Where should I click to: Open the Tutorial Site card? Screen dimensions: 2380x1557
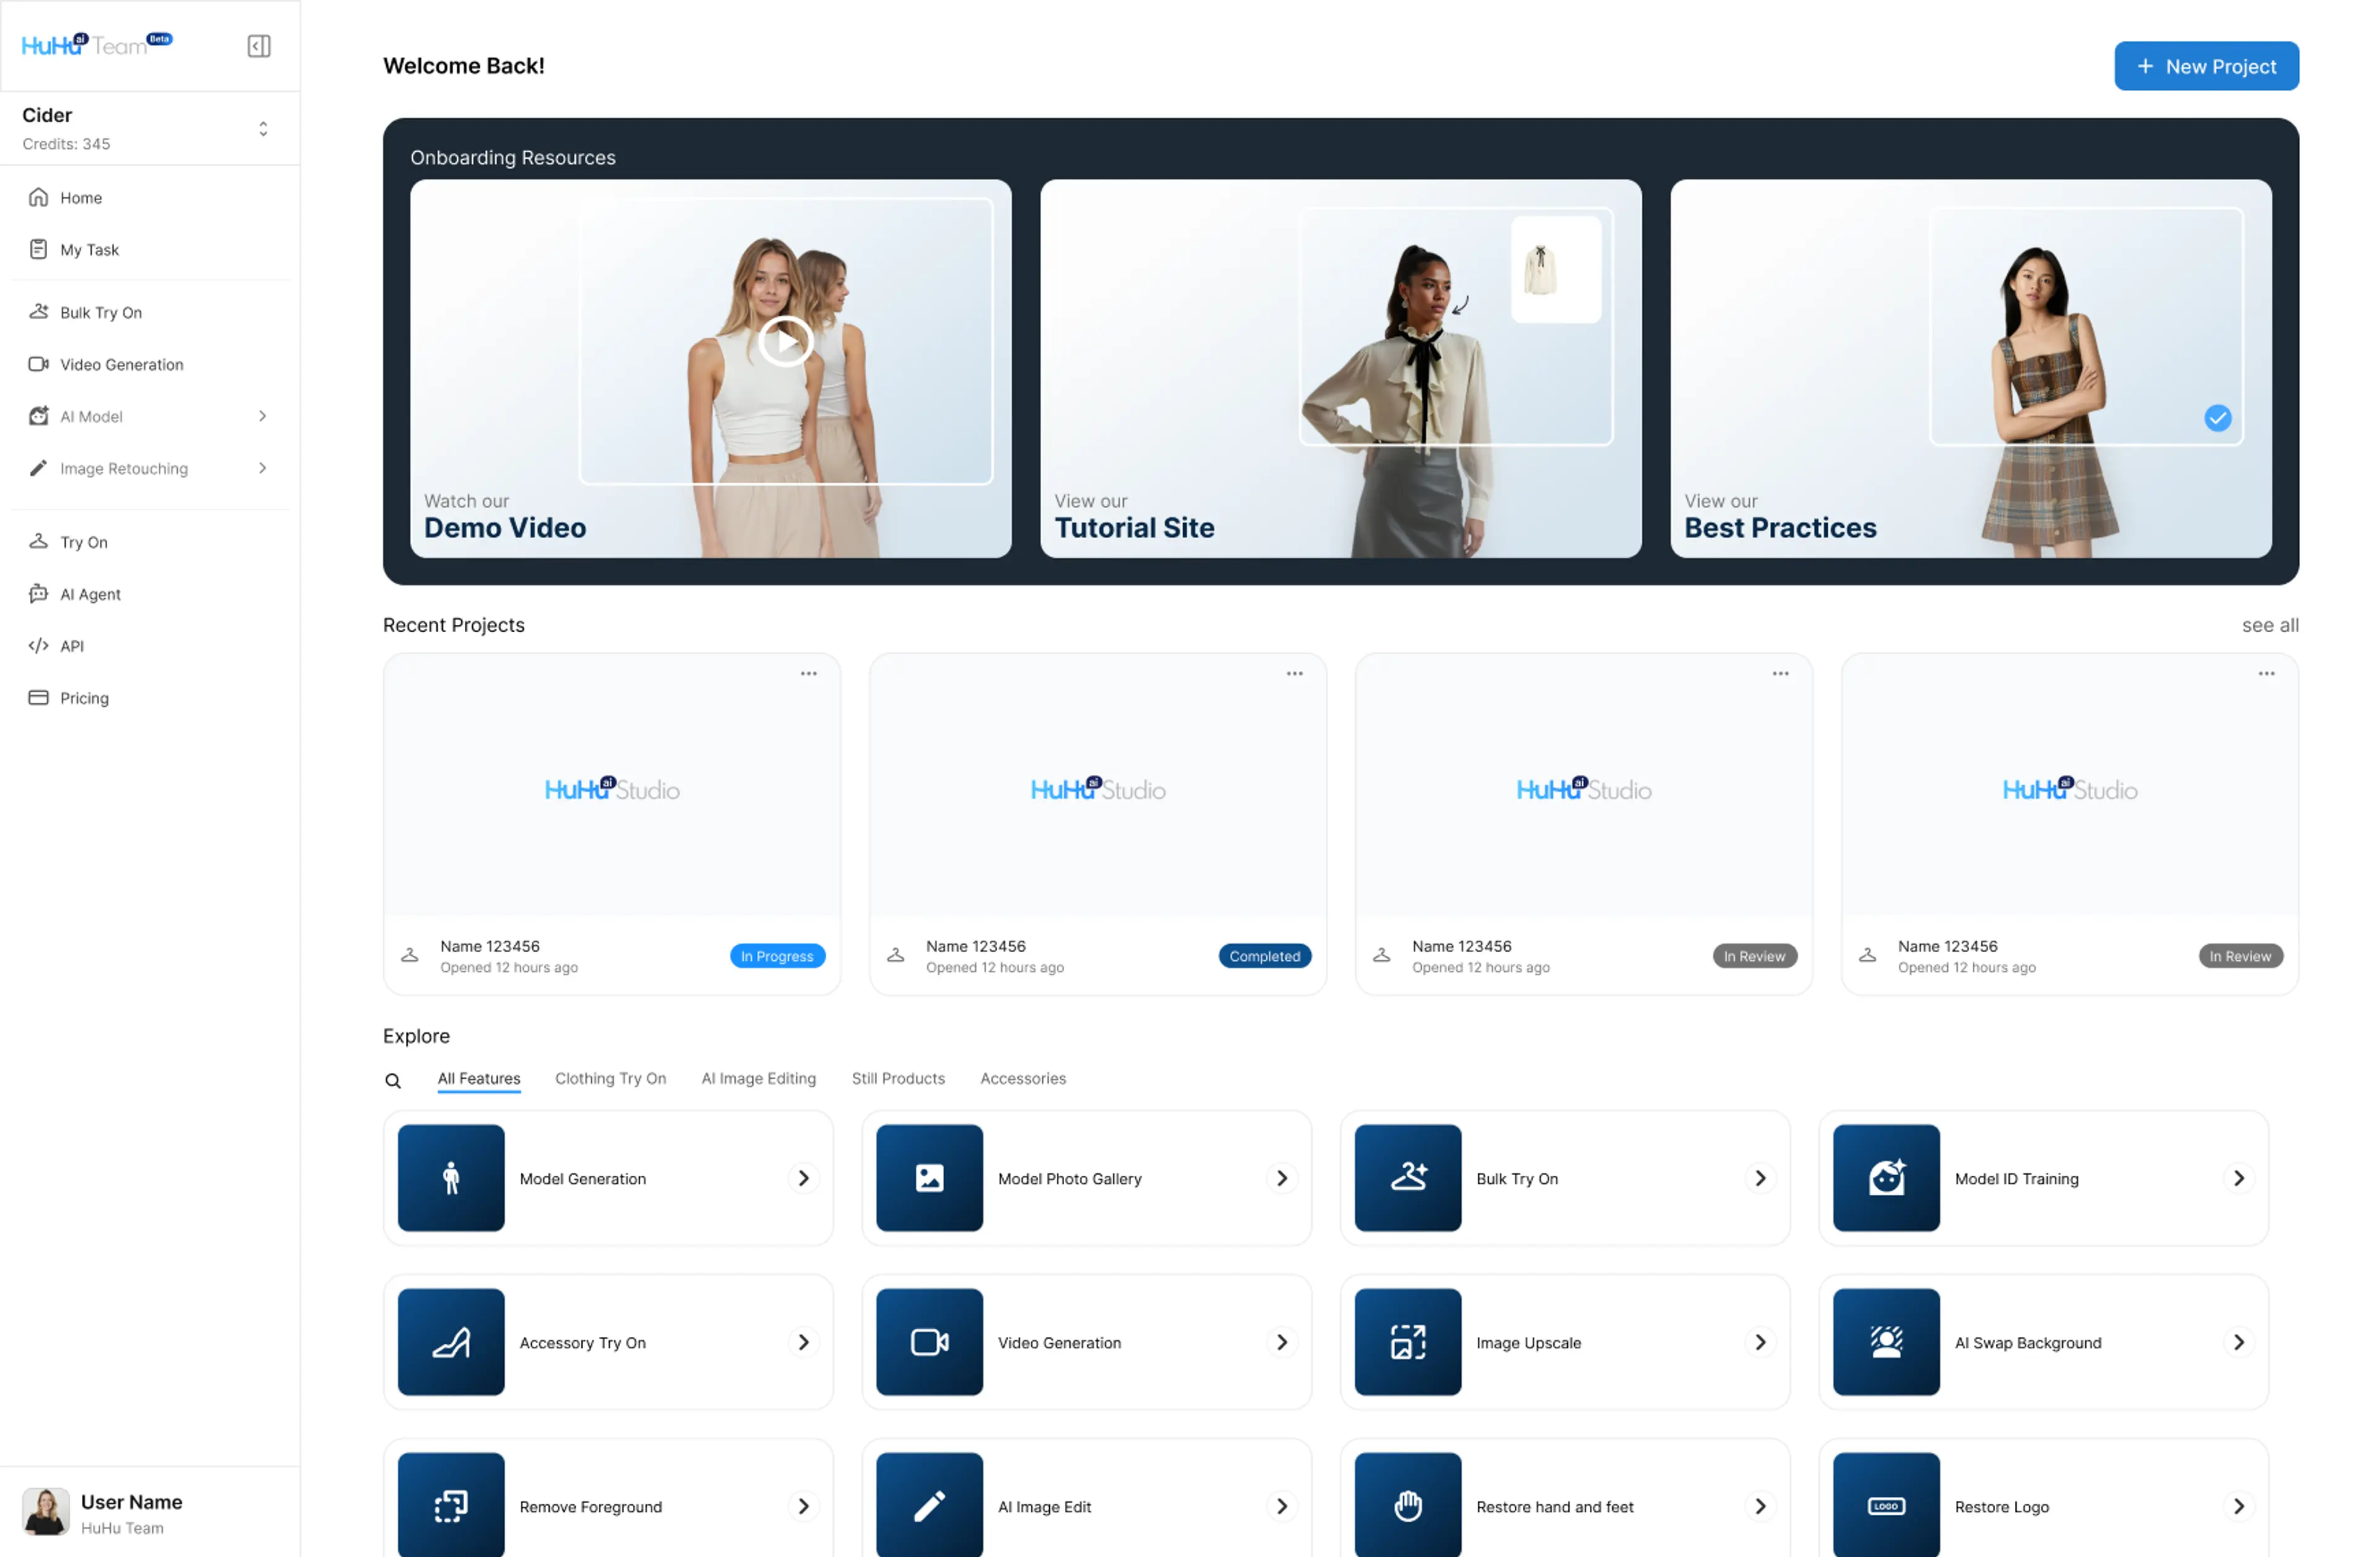tap(1340, 368)
